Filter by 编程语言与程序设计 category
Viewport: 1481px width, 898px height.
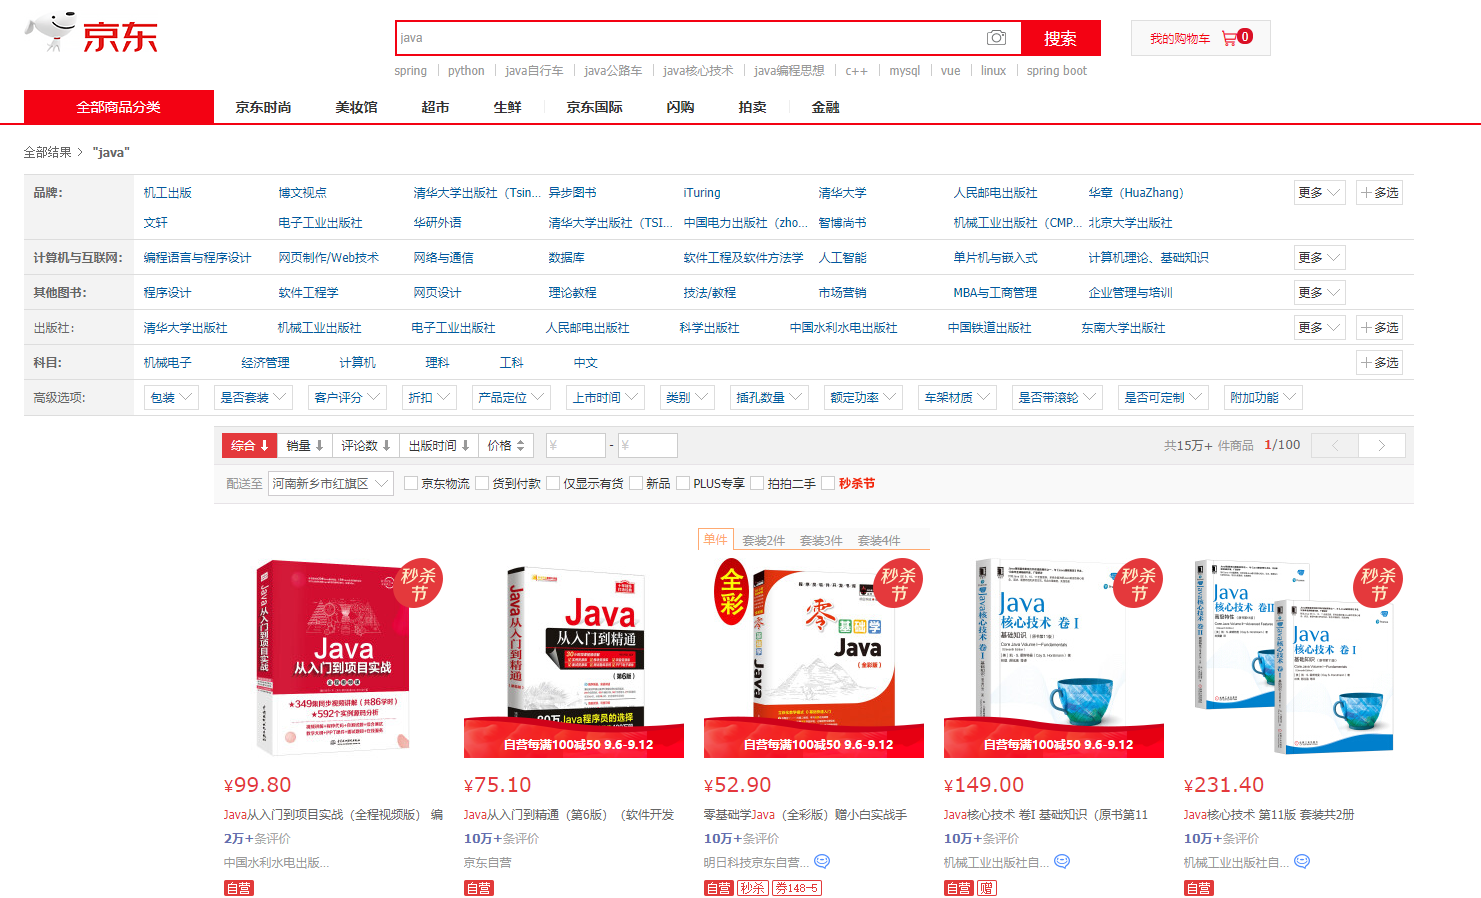pos(198,258)
